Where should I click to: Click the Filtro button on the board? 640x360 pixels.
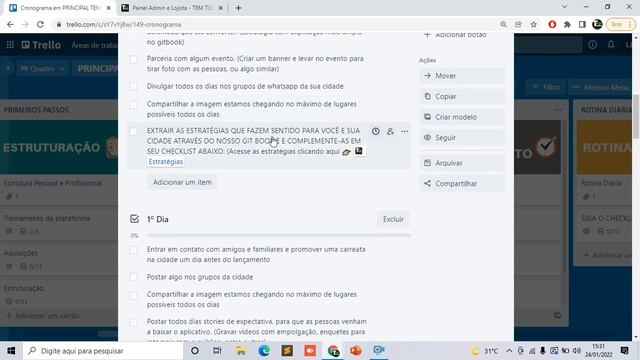point(546,87)
